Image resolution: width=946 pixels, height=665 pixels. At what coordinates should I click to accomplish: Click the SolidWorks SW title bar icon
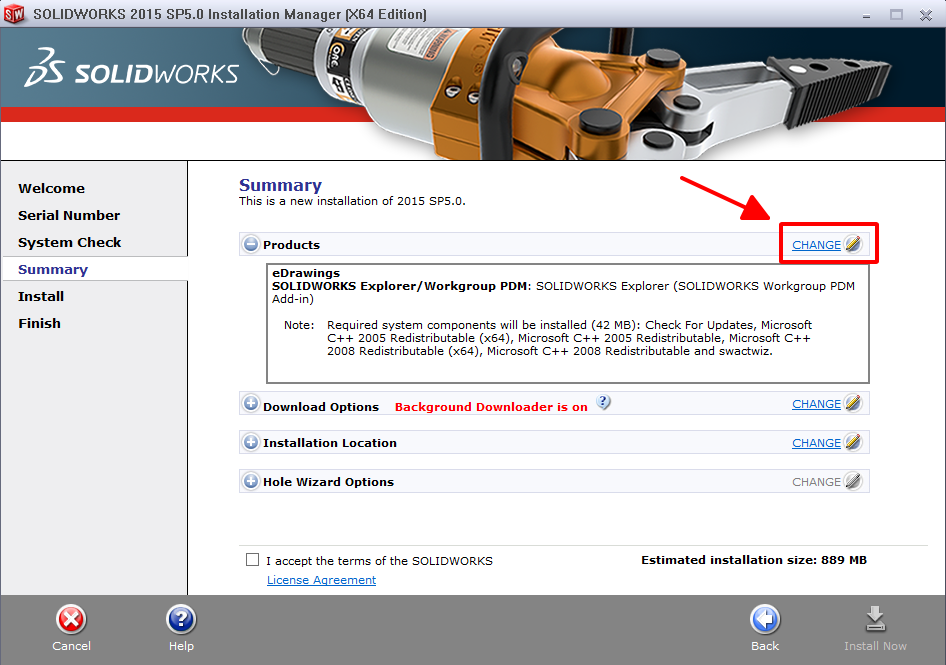coord(14,13)
